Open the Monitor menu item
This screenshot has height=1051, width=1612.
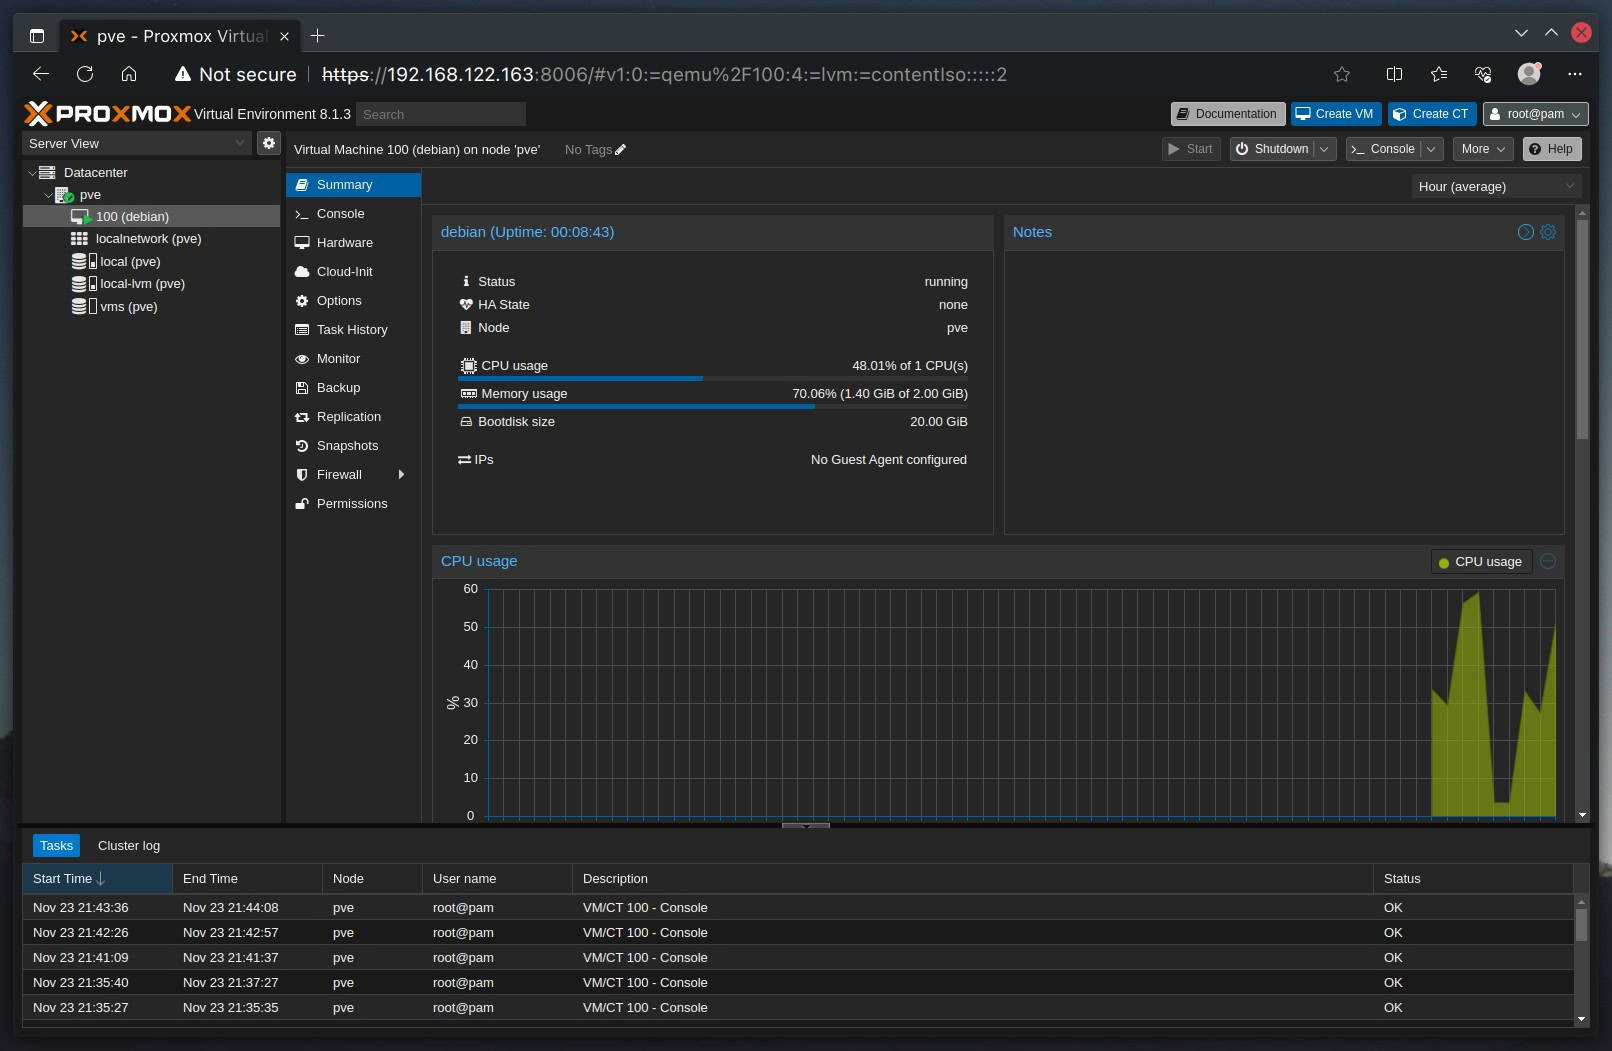353,359
